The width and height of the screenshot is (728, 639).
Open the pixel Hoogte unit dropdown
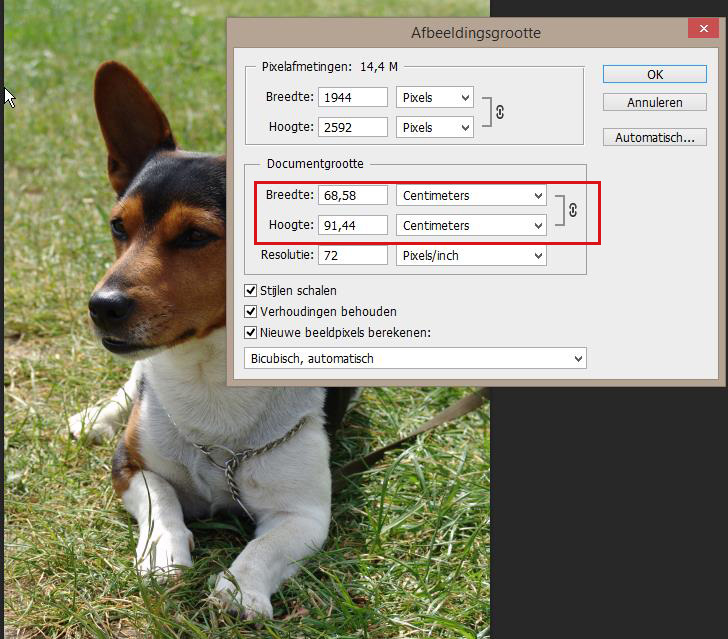tap(435, 127)
